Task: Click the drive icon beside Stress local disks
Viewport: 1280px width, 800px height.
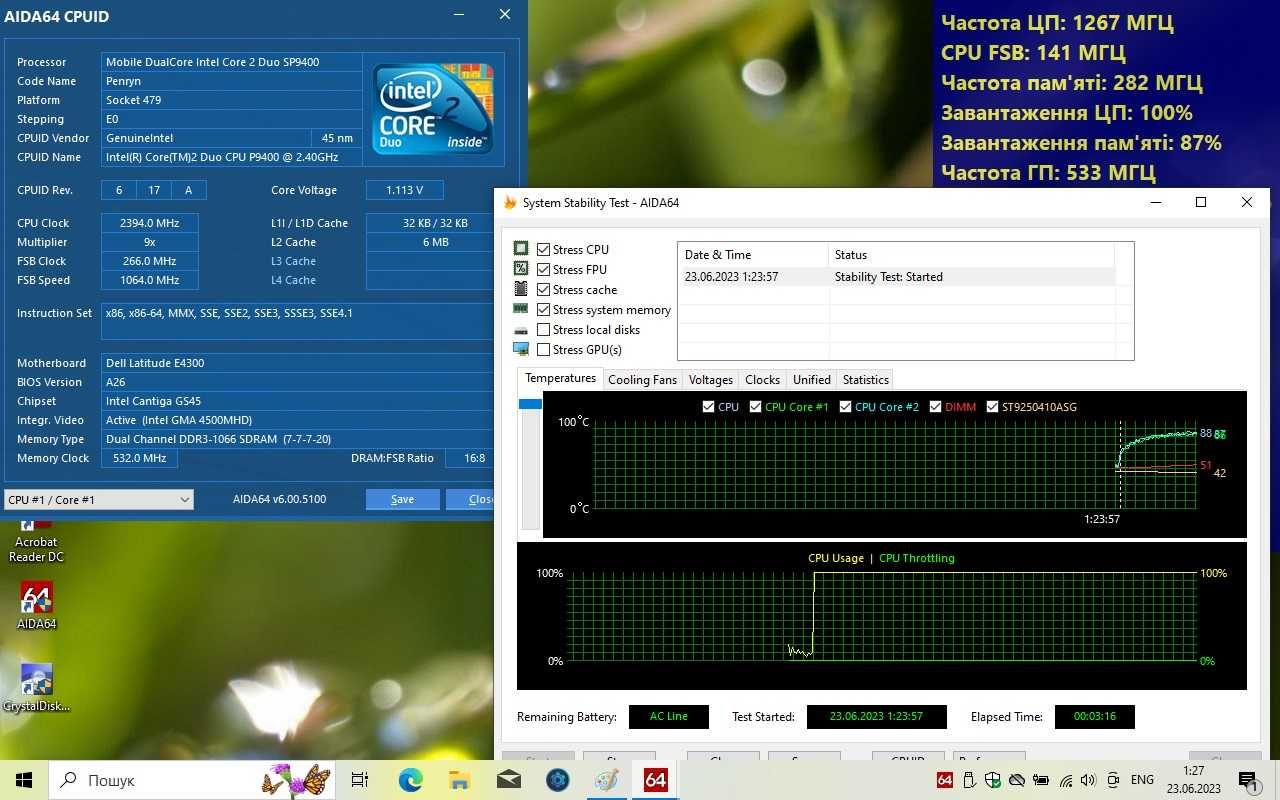Action: [x=520, y=330]
